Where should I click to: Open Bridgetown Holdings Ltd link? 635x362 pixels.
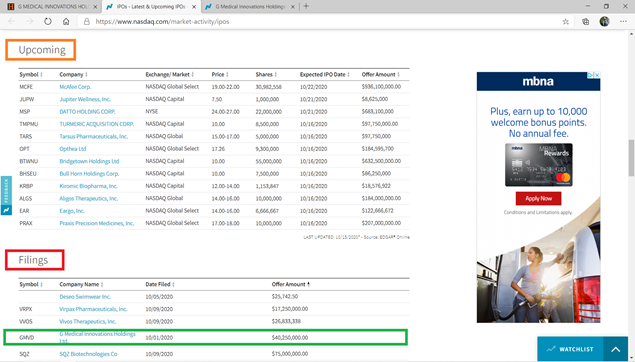pos(89,161)
